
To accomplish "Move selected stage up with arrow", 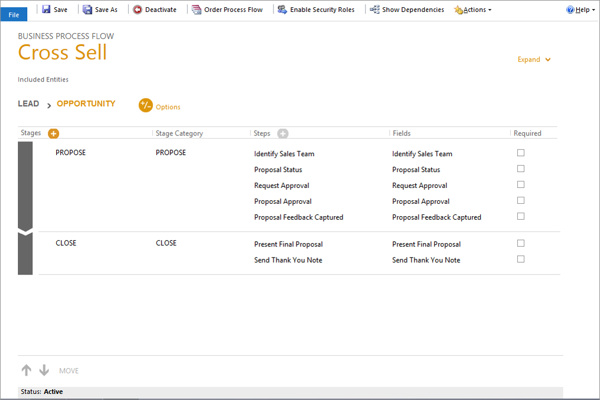I will (x=27, y=370).
